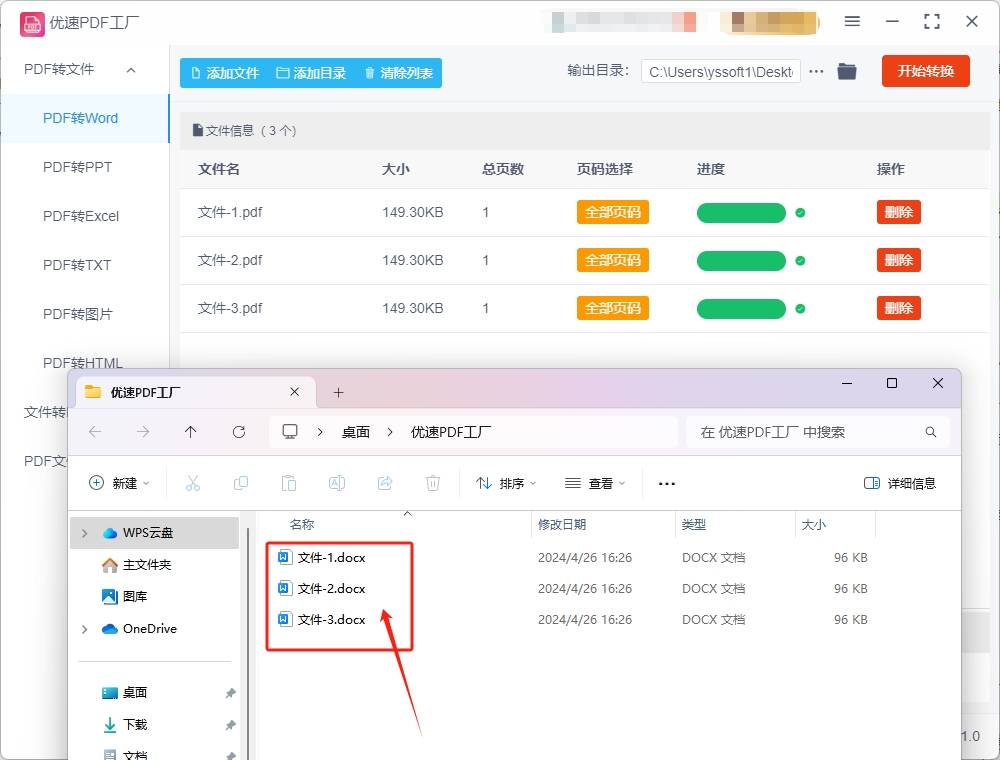Click the green done icon for 文件-1.pdf
1000x760 pixels.
(x=800, y=213)
